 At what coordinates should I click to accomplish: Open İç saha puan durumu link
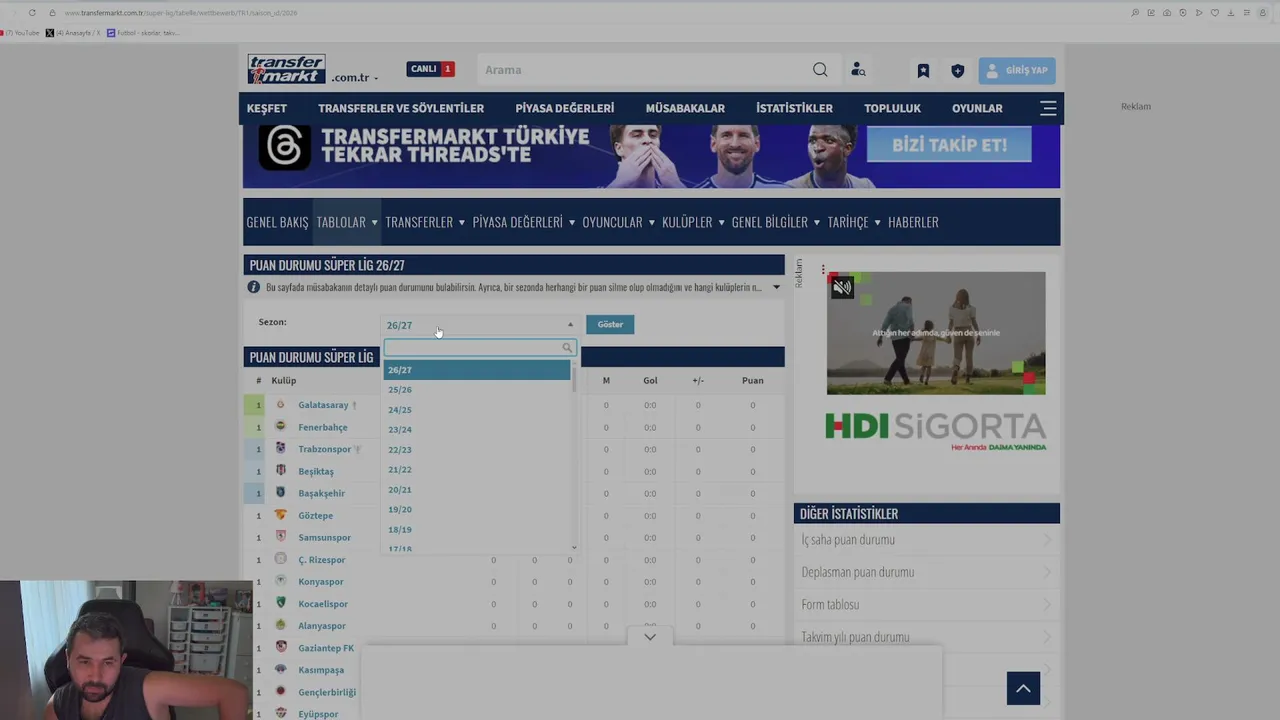(x=848, y=540)
